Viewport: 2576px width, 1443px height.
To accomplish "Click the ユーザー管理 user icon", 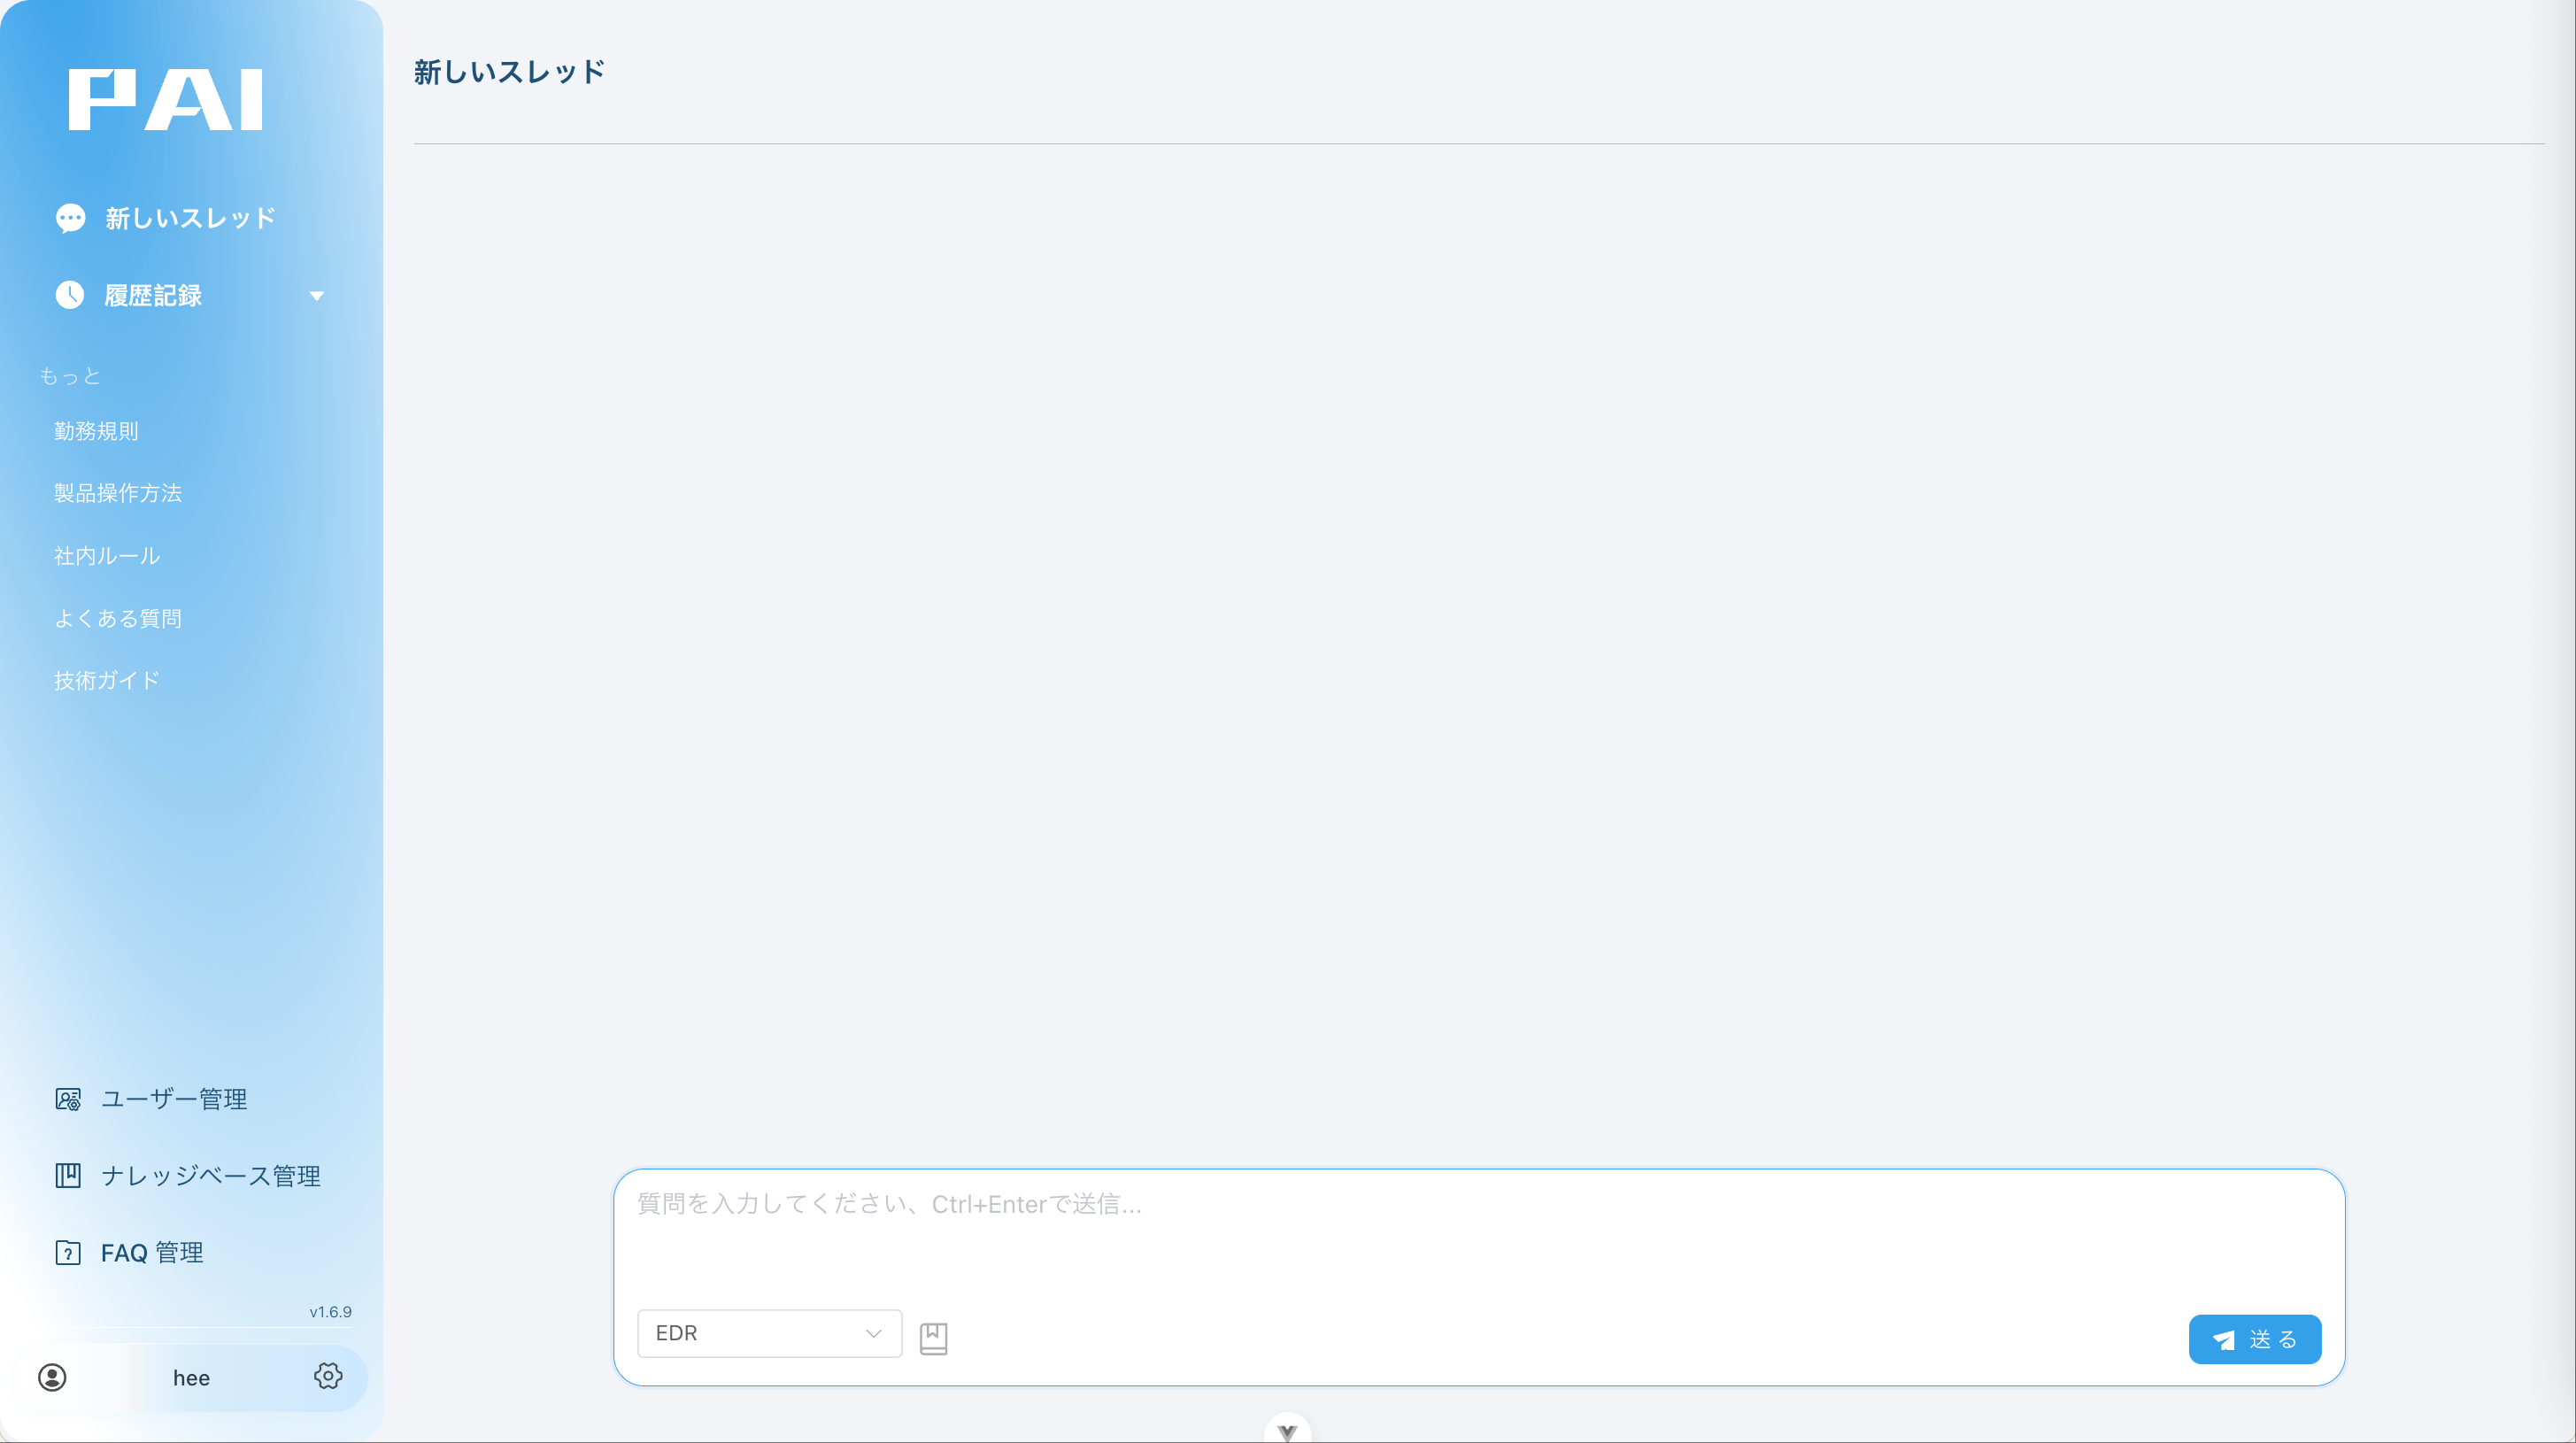I will pyautogui.click(x=68, y=1100).
